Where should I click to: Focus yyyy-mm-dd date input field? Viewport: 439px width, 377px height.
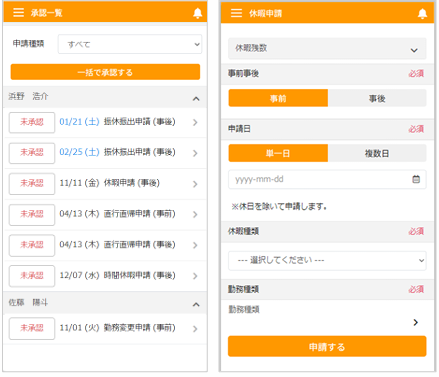coord(327,179)
